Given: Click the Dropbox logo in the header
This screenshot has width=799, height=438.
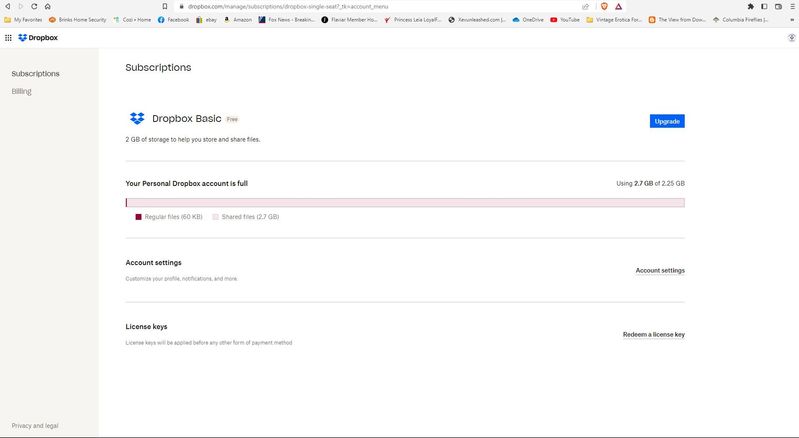Looking at the screenshot, I should (x=38, y=38).
